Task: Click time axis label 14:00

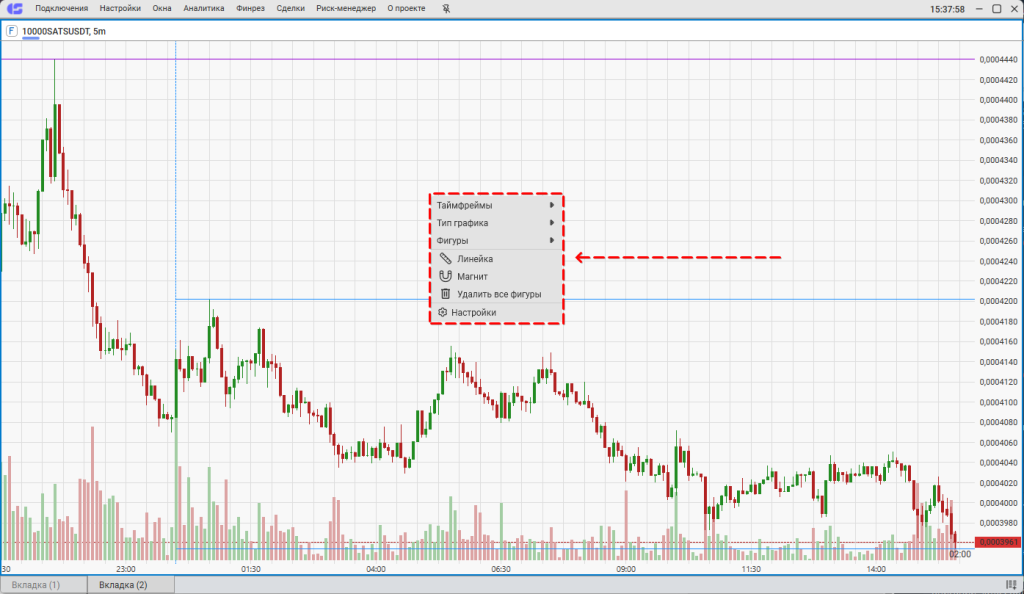Action: (x=876, y=569)
